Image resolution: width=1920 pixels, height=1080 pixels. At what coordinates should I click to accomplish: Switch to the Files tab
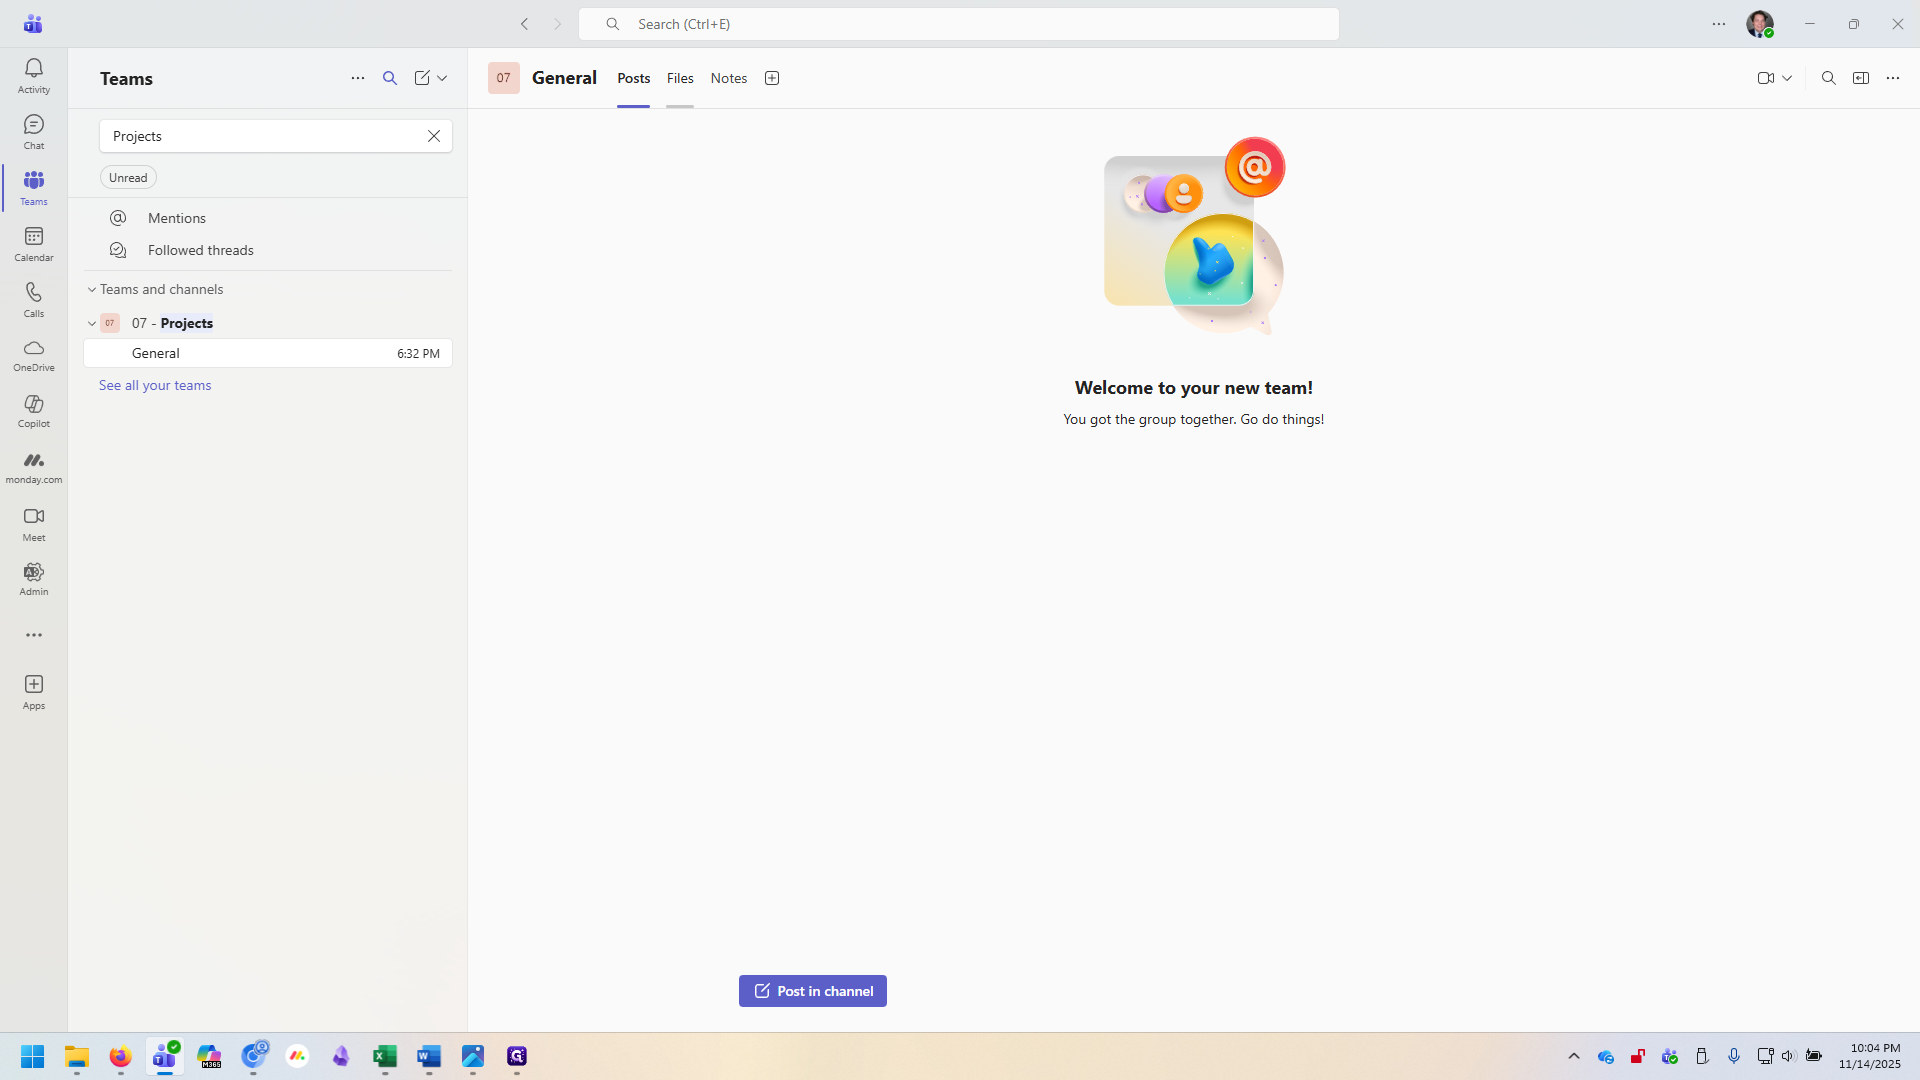679,77
